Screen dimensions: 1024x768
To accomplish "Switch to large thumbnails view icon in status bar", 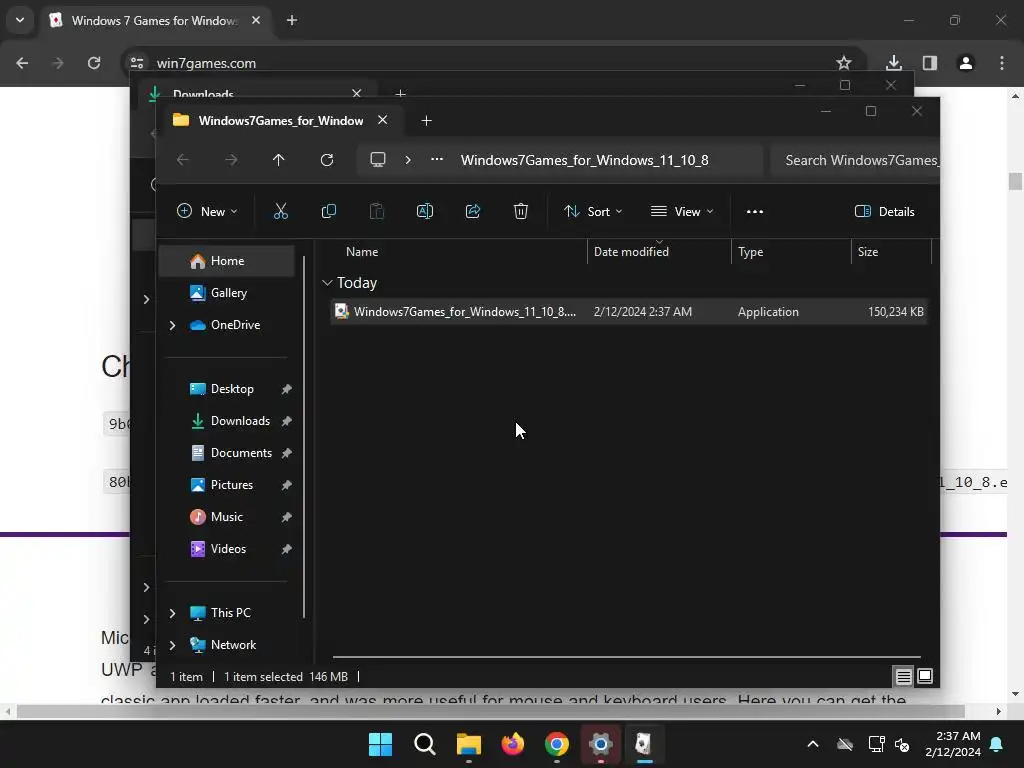I will point(925,677).
